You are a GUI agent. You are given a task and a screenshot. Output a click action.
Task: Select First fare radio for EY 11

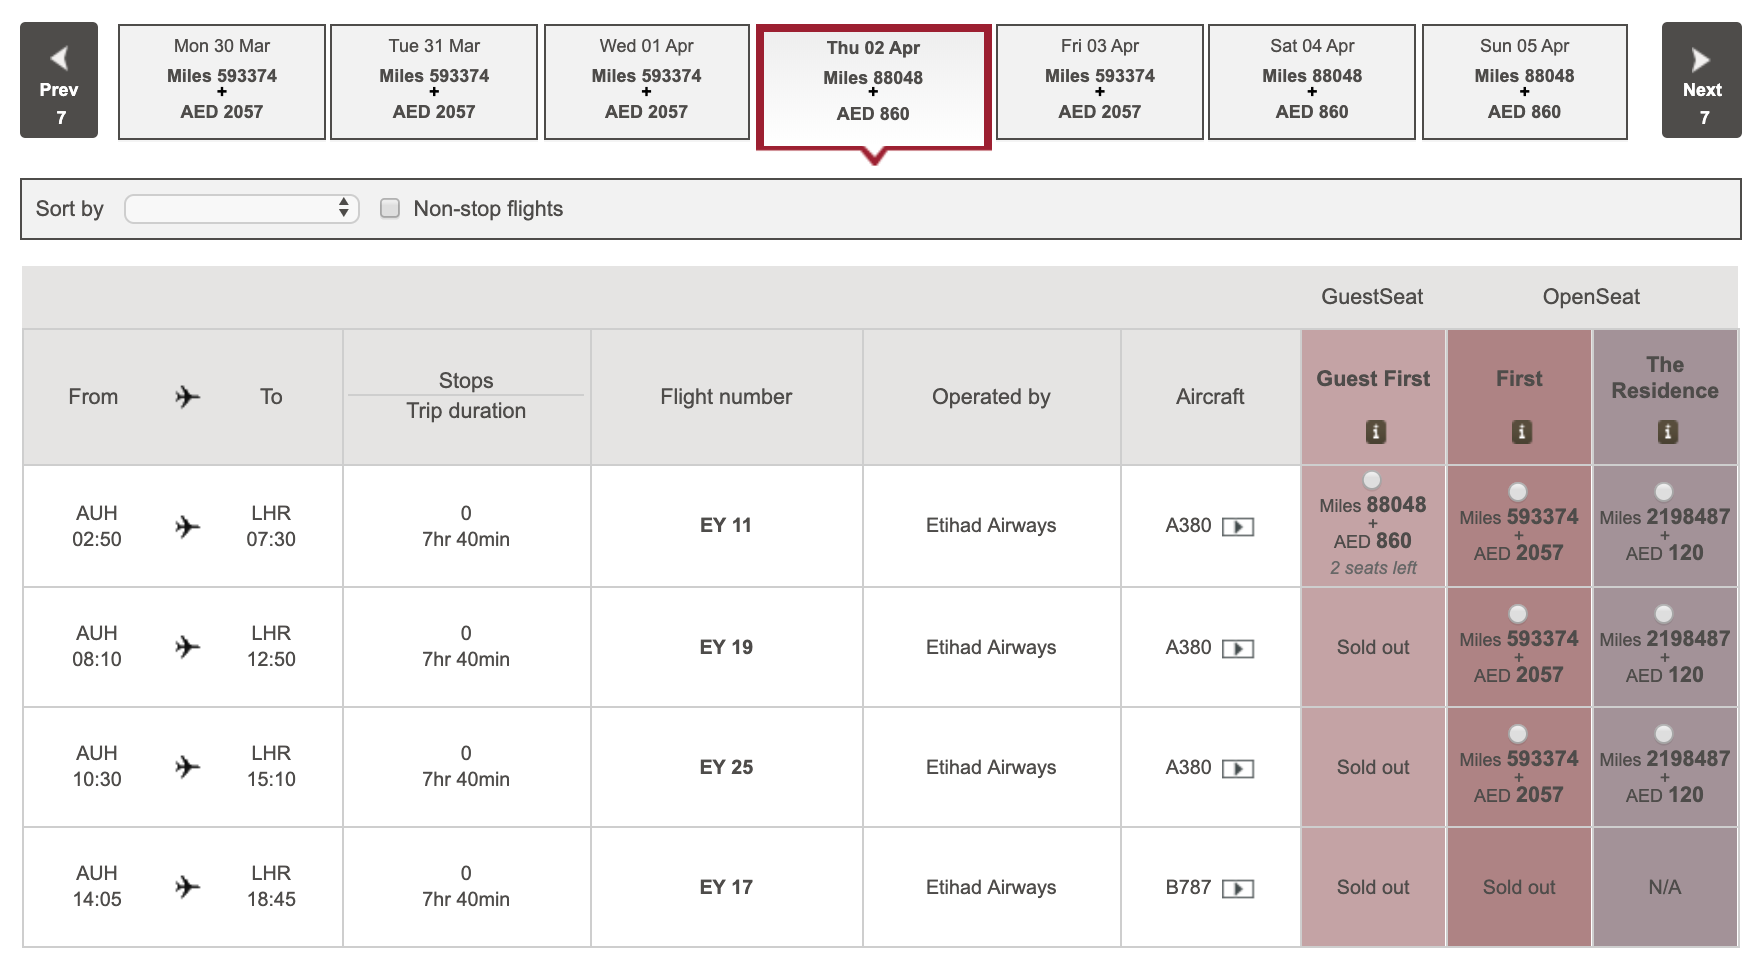pyautogui.click(x=1518, y=492)
